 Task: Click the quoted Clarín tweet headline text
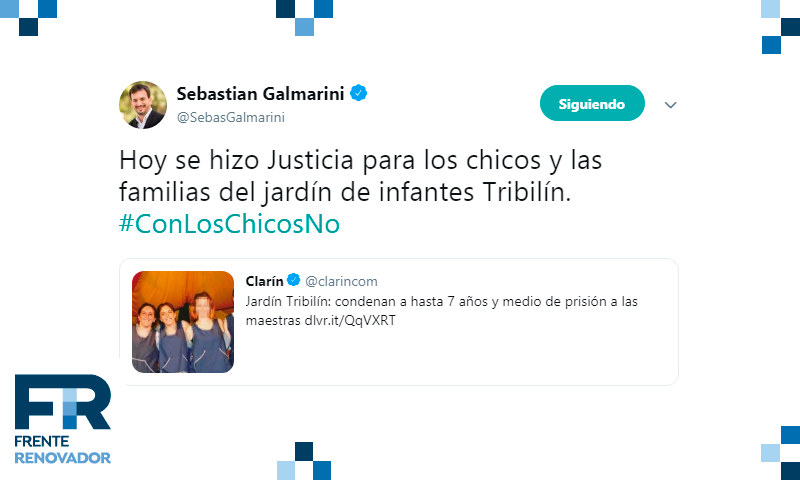point(441,311)
